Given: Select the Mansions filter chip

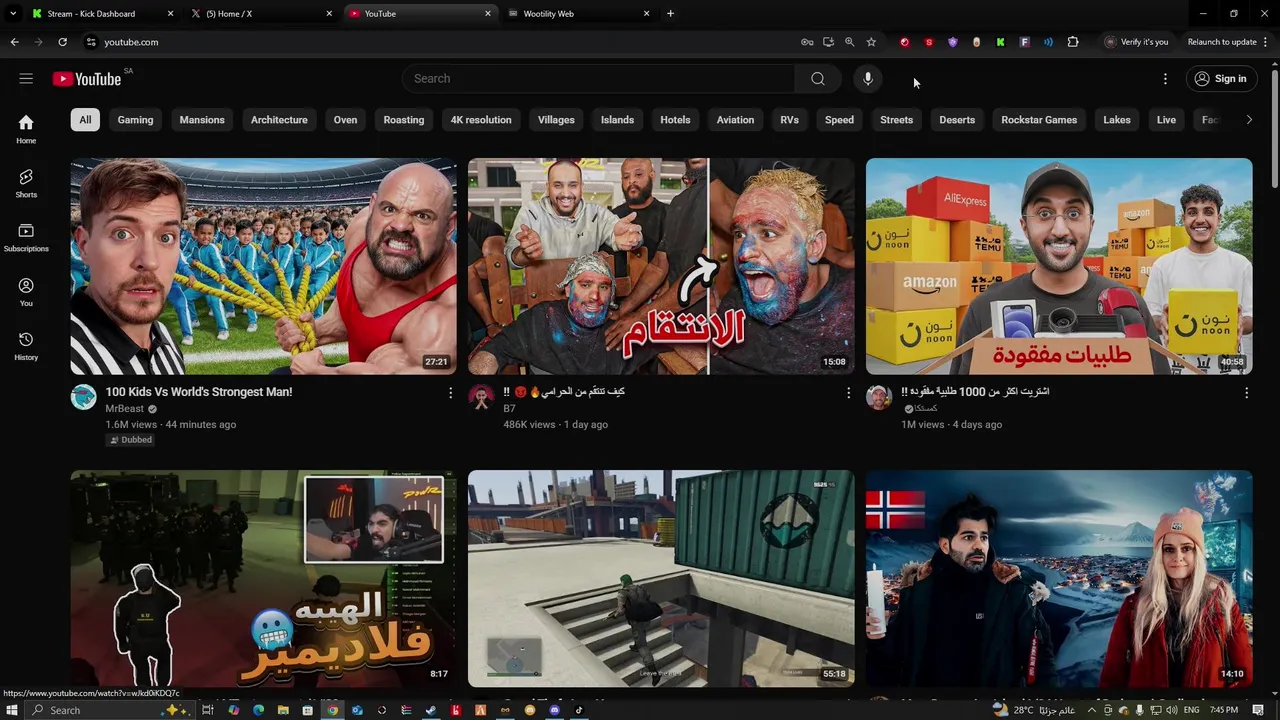Looking at the screenshot, I should pyautogui.click(x=202, y=120).
